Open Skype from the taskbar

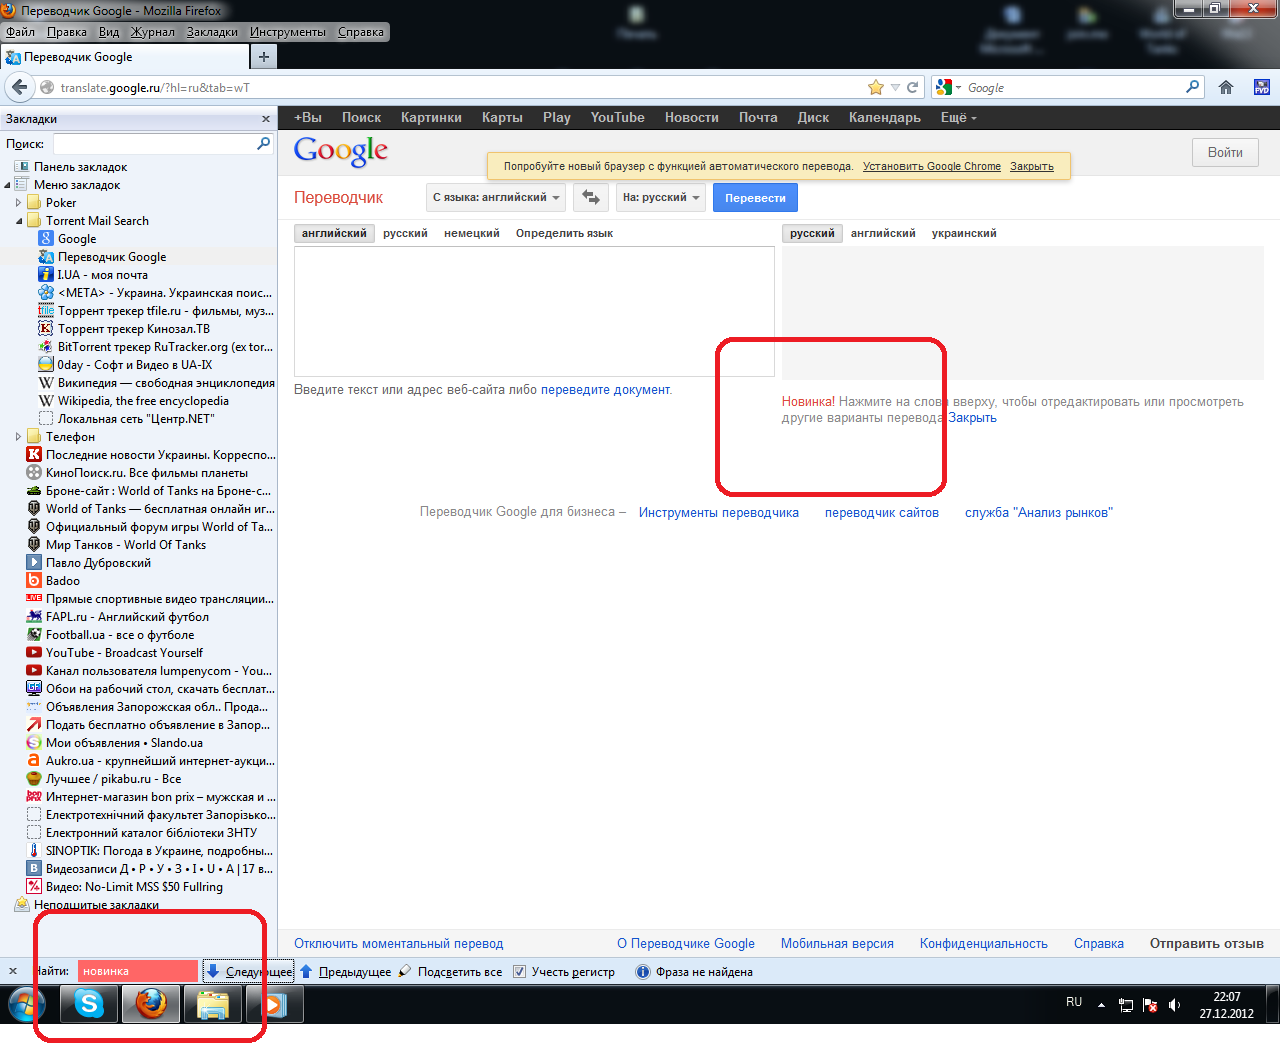90,1003
